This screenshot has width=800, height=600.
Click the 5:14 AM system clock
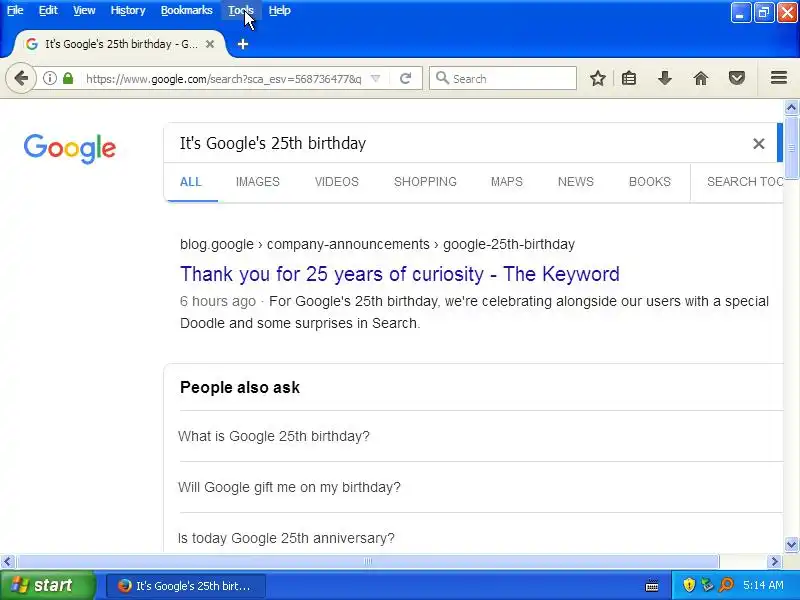click(763, 585)
